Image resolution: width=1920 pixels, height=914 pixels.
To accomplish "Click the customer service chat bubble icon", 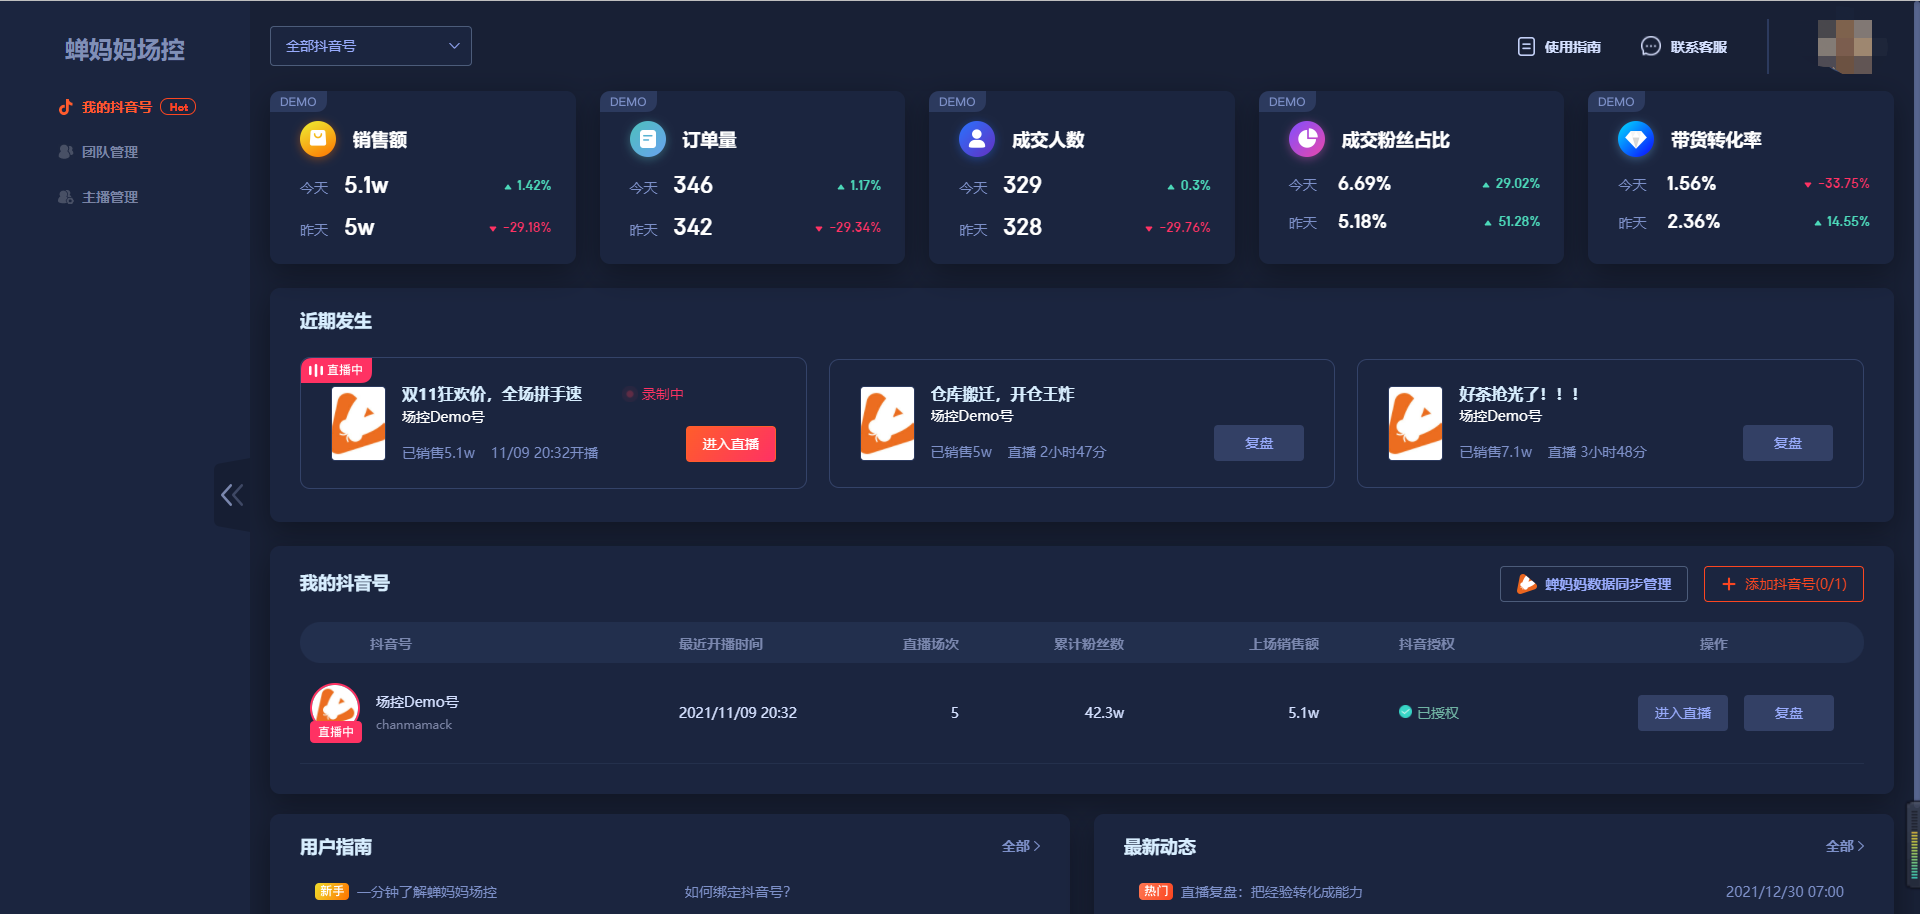I will 1651,47.
